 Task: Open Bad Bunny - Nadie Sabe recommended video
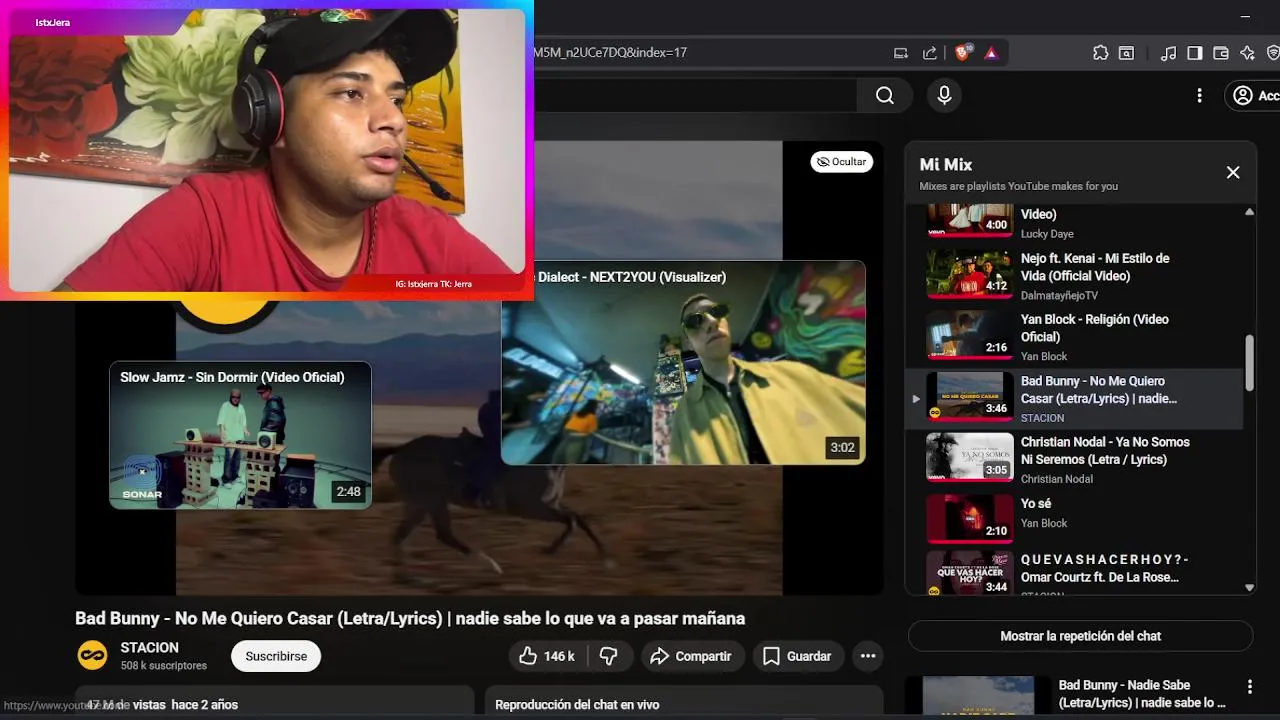point(1141,694)
